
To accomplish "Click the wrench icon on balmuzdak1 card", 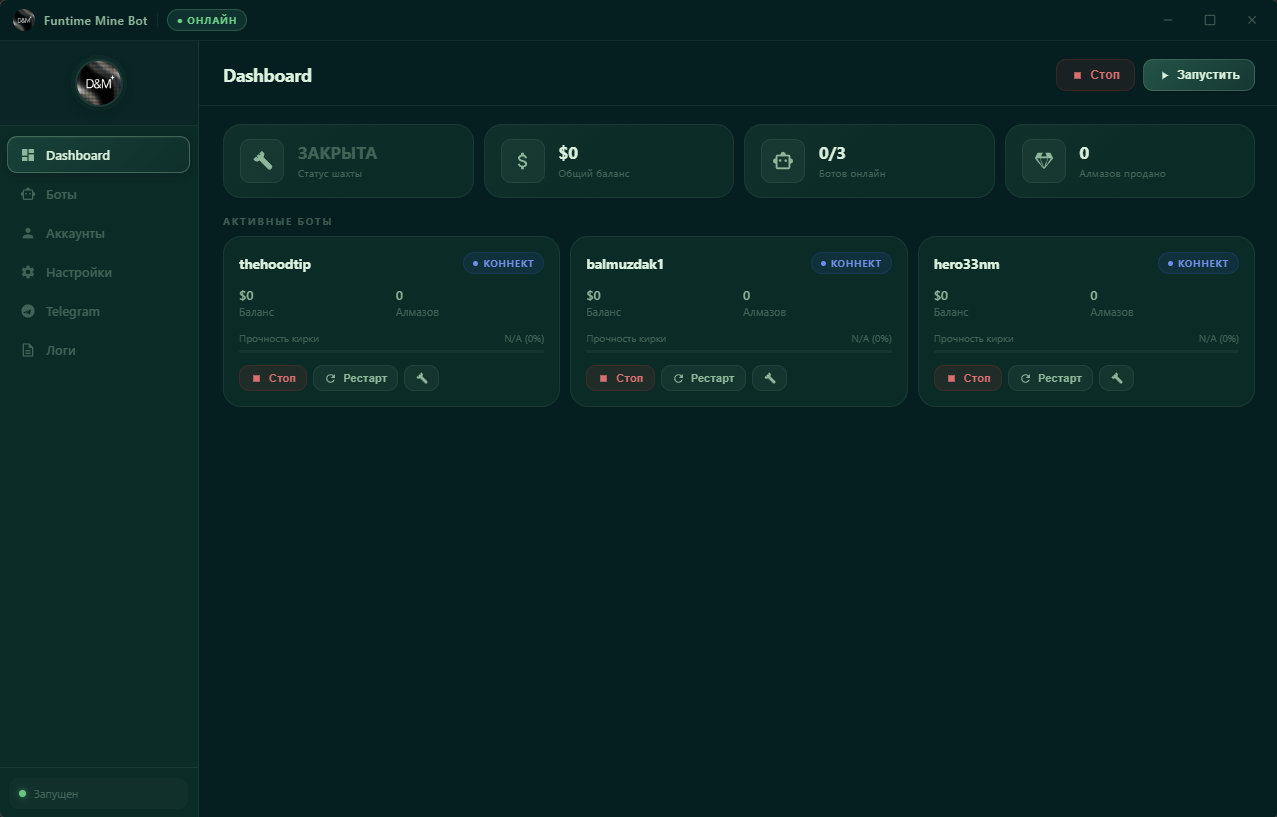I will (769, 378).
